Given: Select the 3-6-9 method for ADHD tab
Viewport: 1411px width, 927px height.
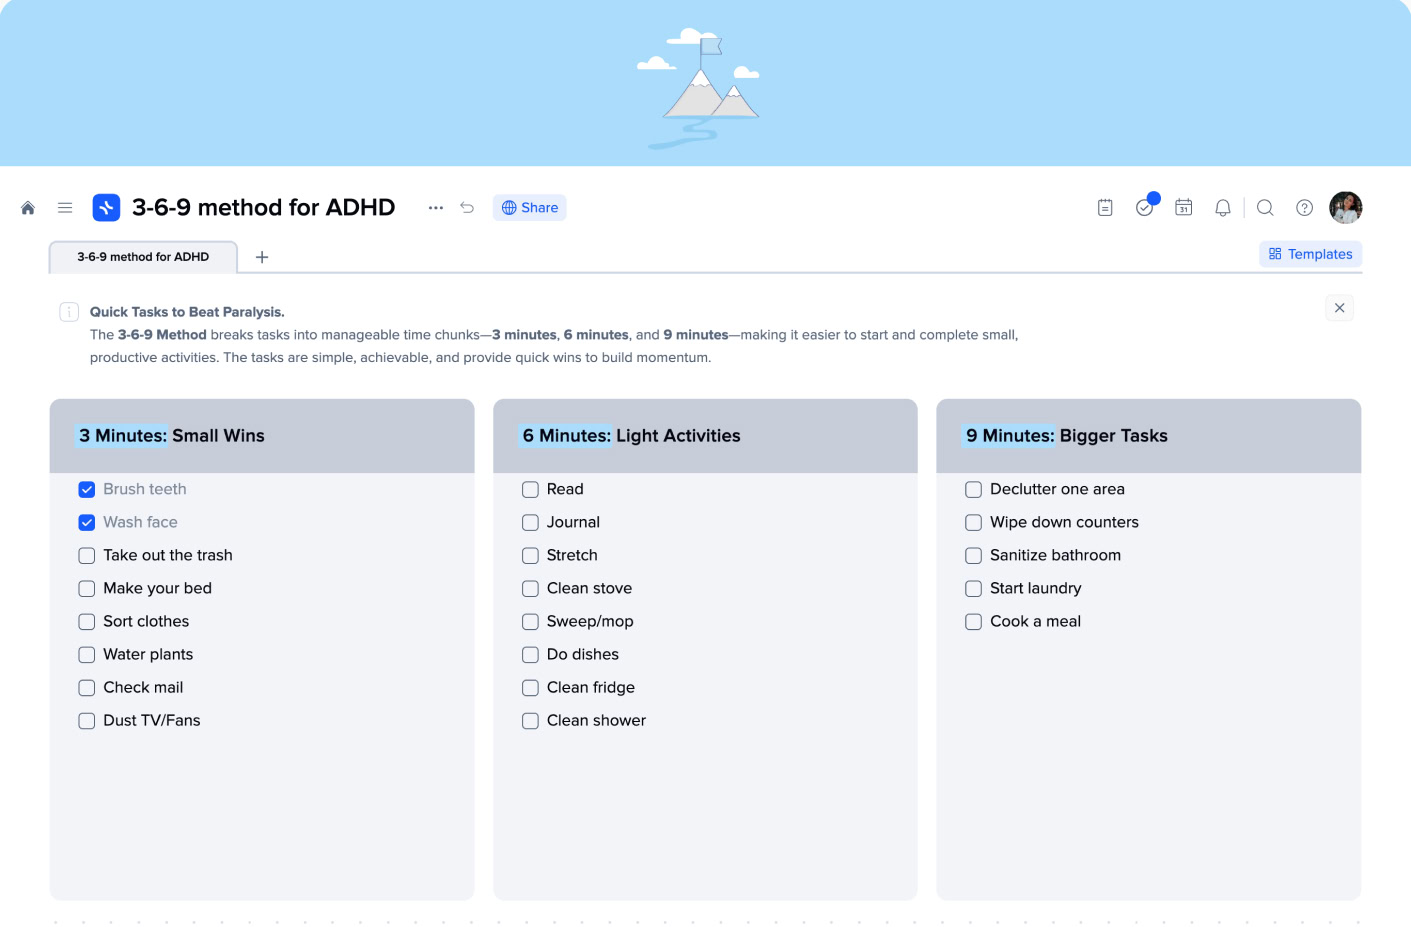Looking at the screenshot, I should pyautogui.click(x=143, y=257).
